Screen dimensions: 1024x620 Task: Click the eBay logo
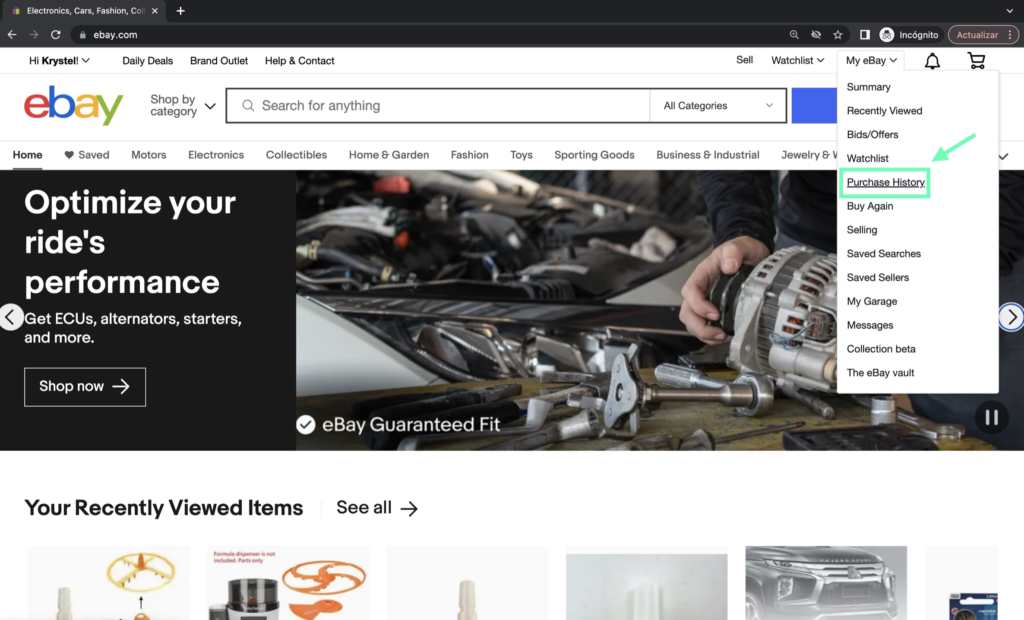[x=73, y=105]
